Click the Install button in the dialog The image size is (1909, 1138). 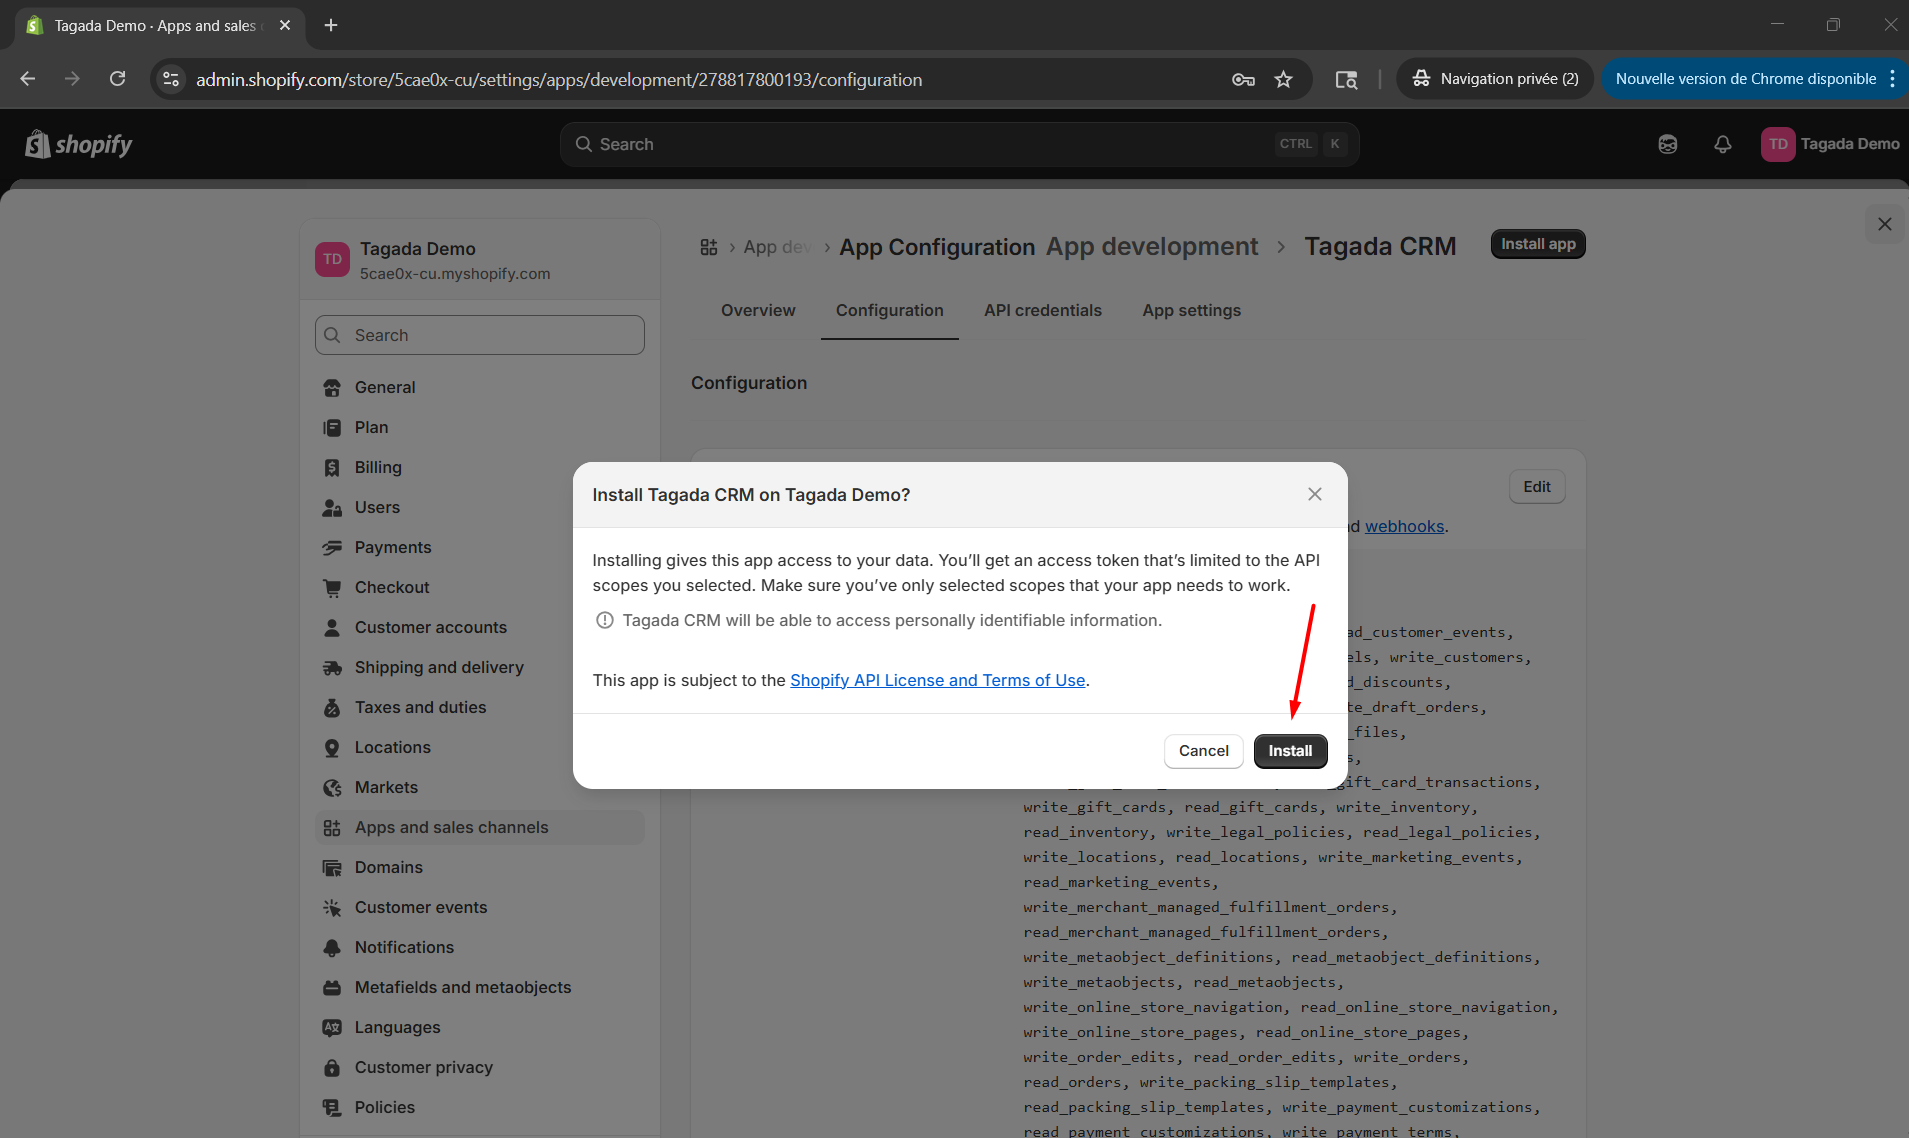click(x=1290, y=751)
